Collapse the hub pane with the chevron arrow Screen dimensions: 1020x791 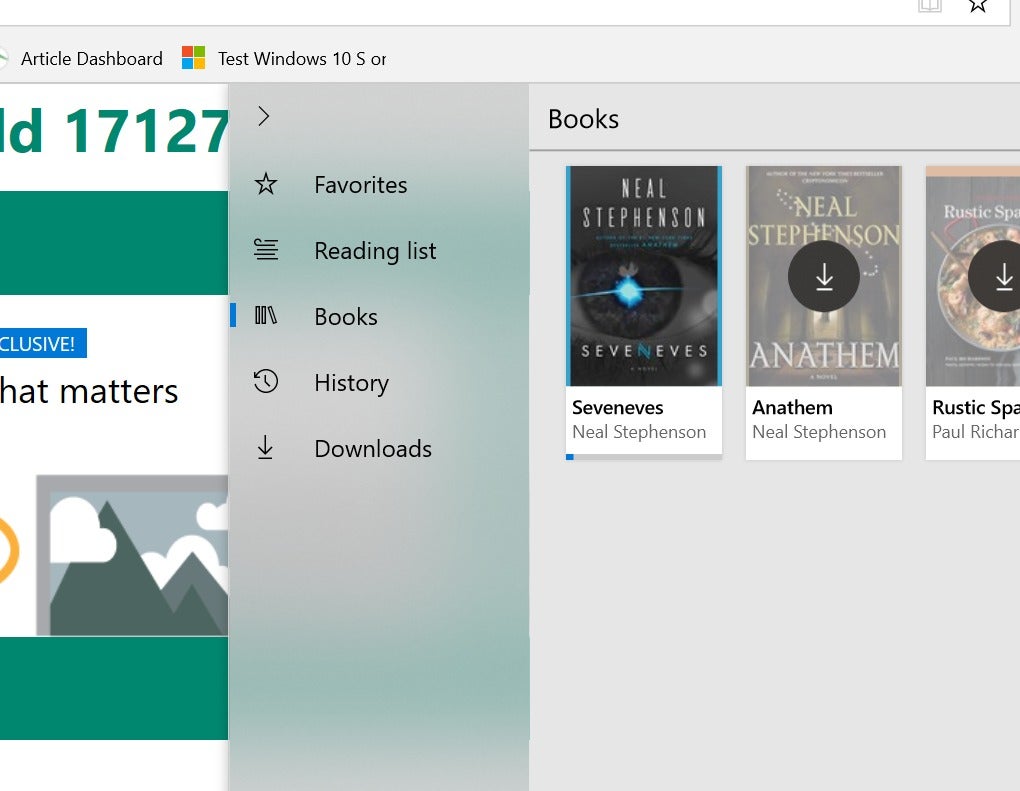[x=263, y=116]
